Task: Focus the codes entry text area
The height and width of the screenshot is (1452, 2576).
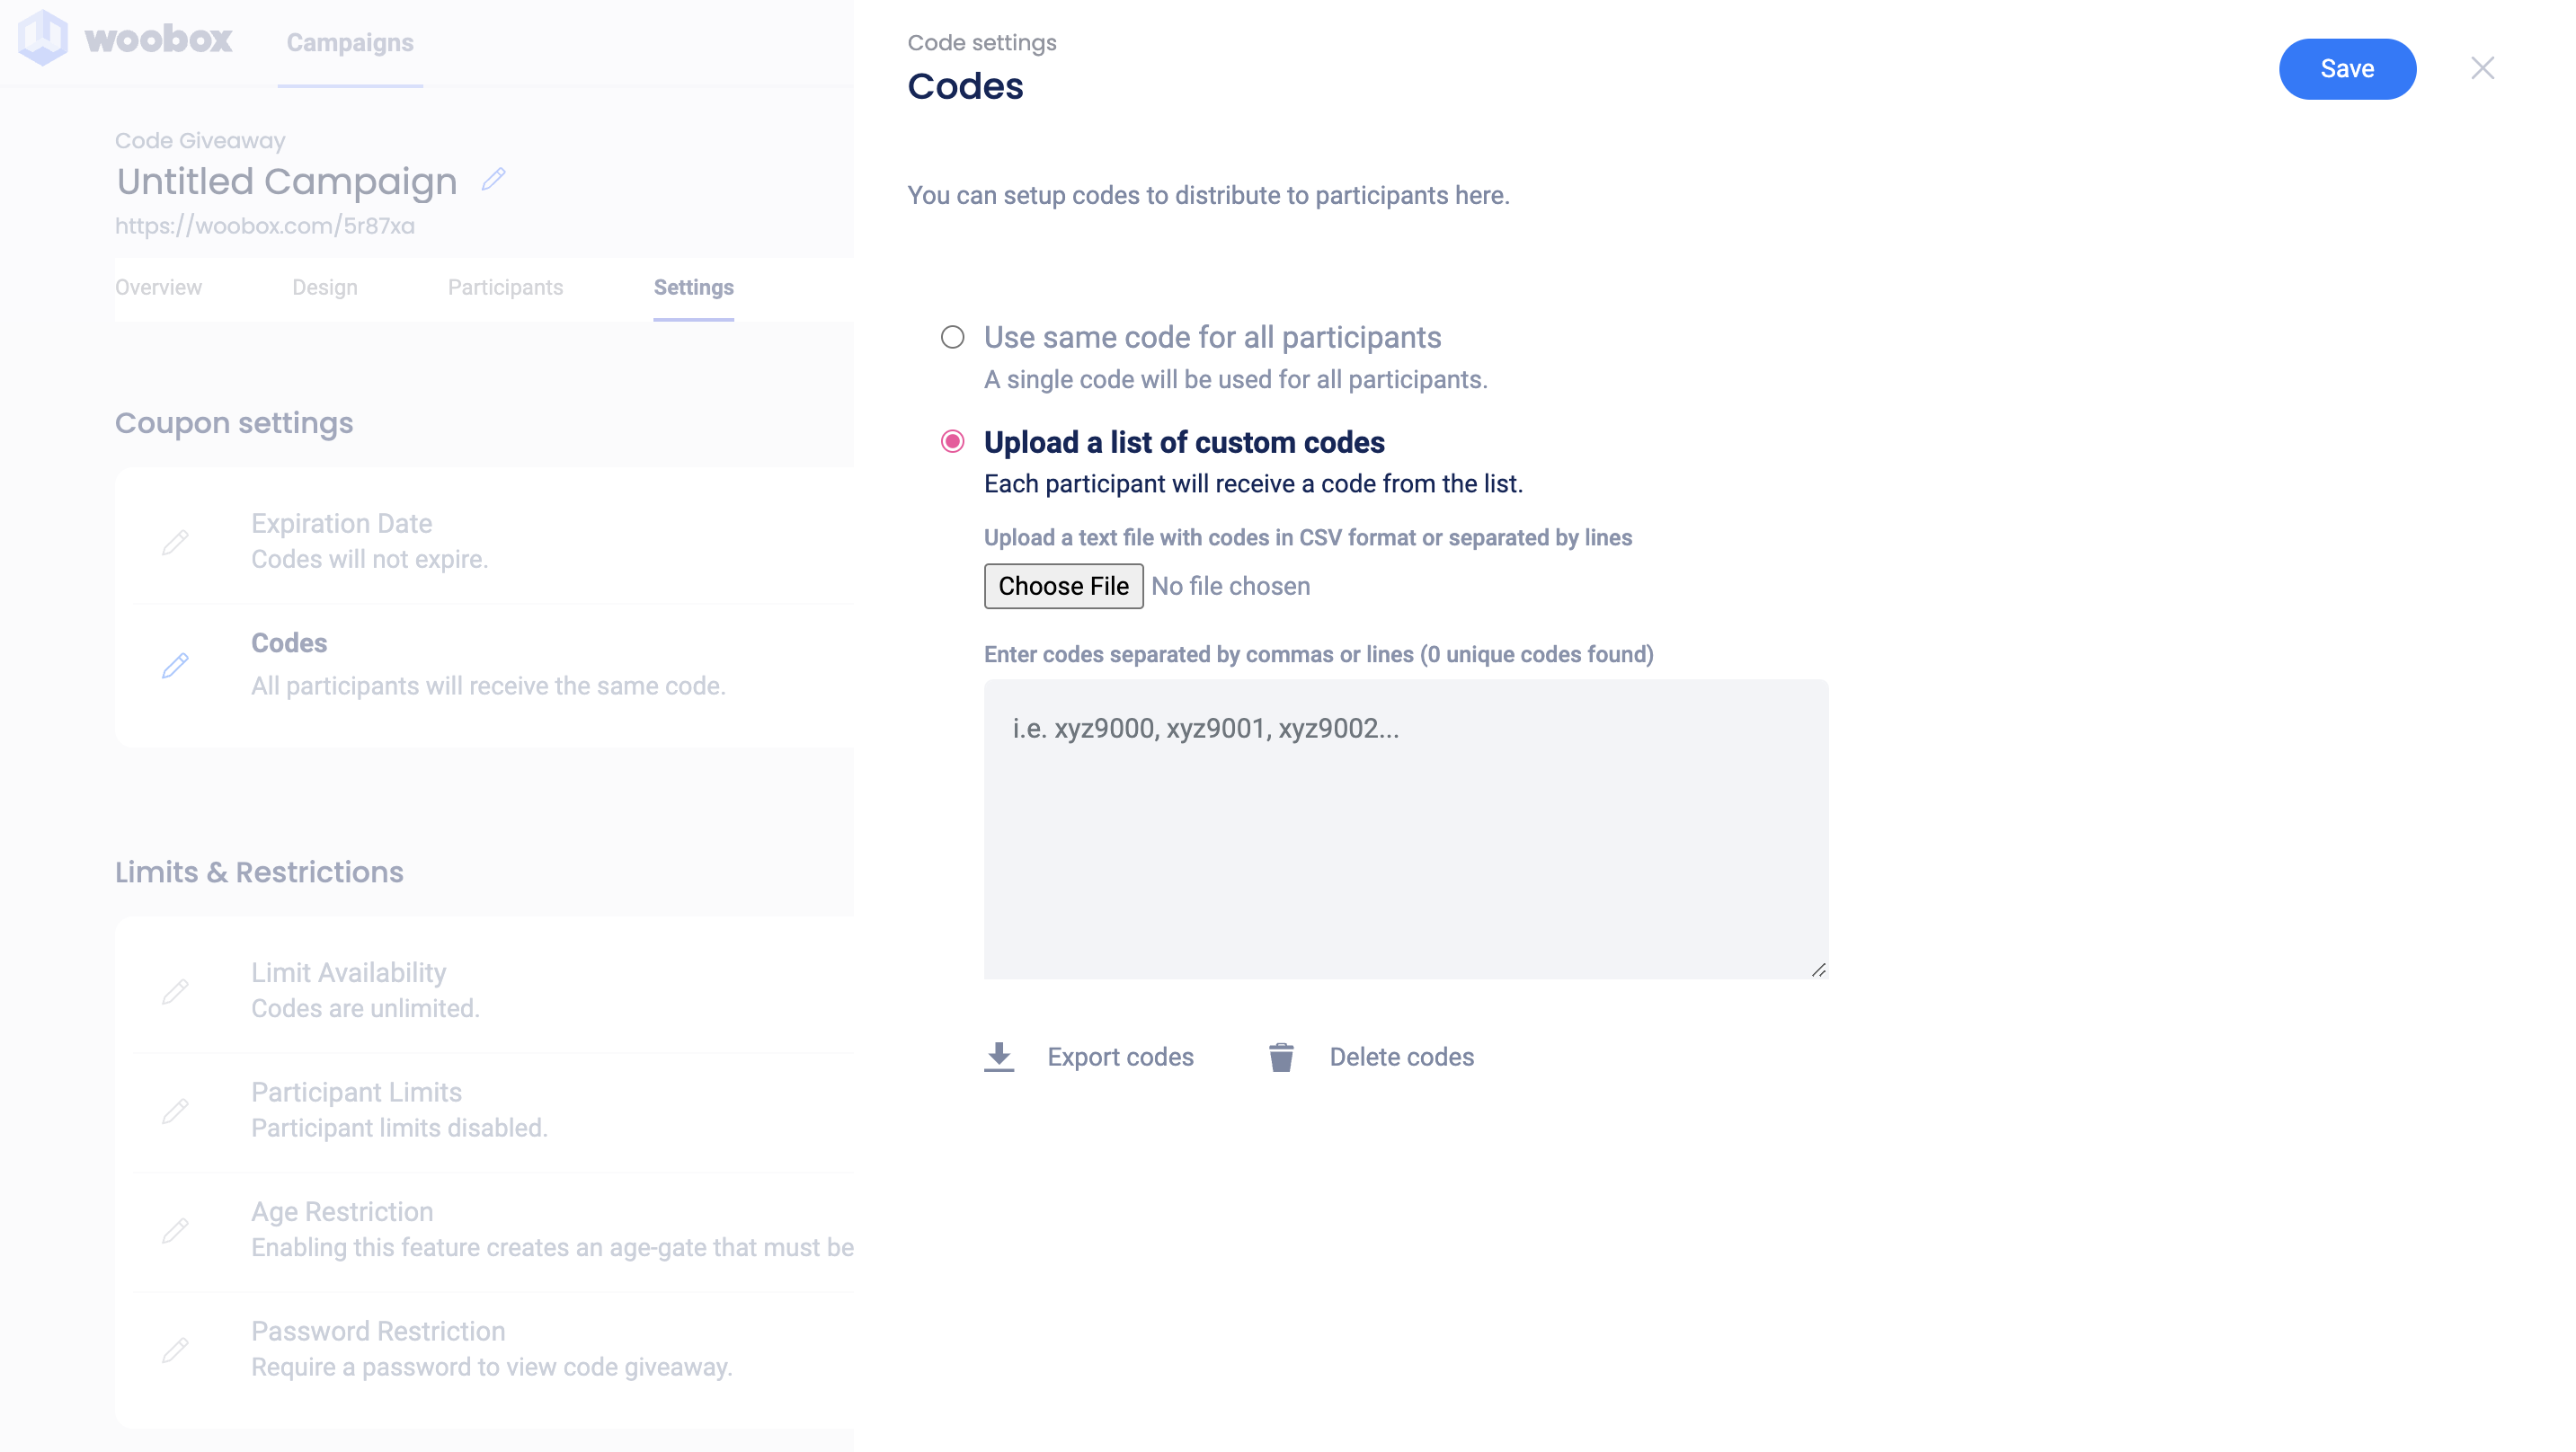Action: [1406, 829]
